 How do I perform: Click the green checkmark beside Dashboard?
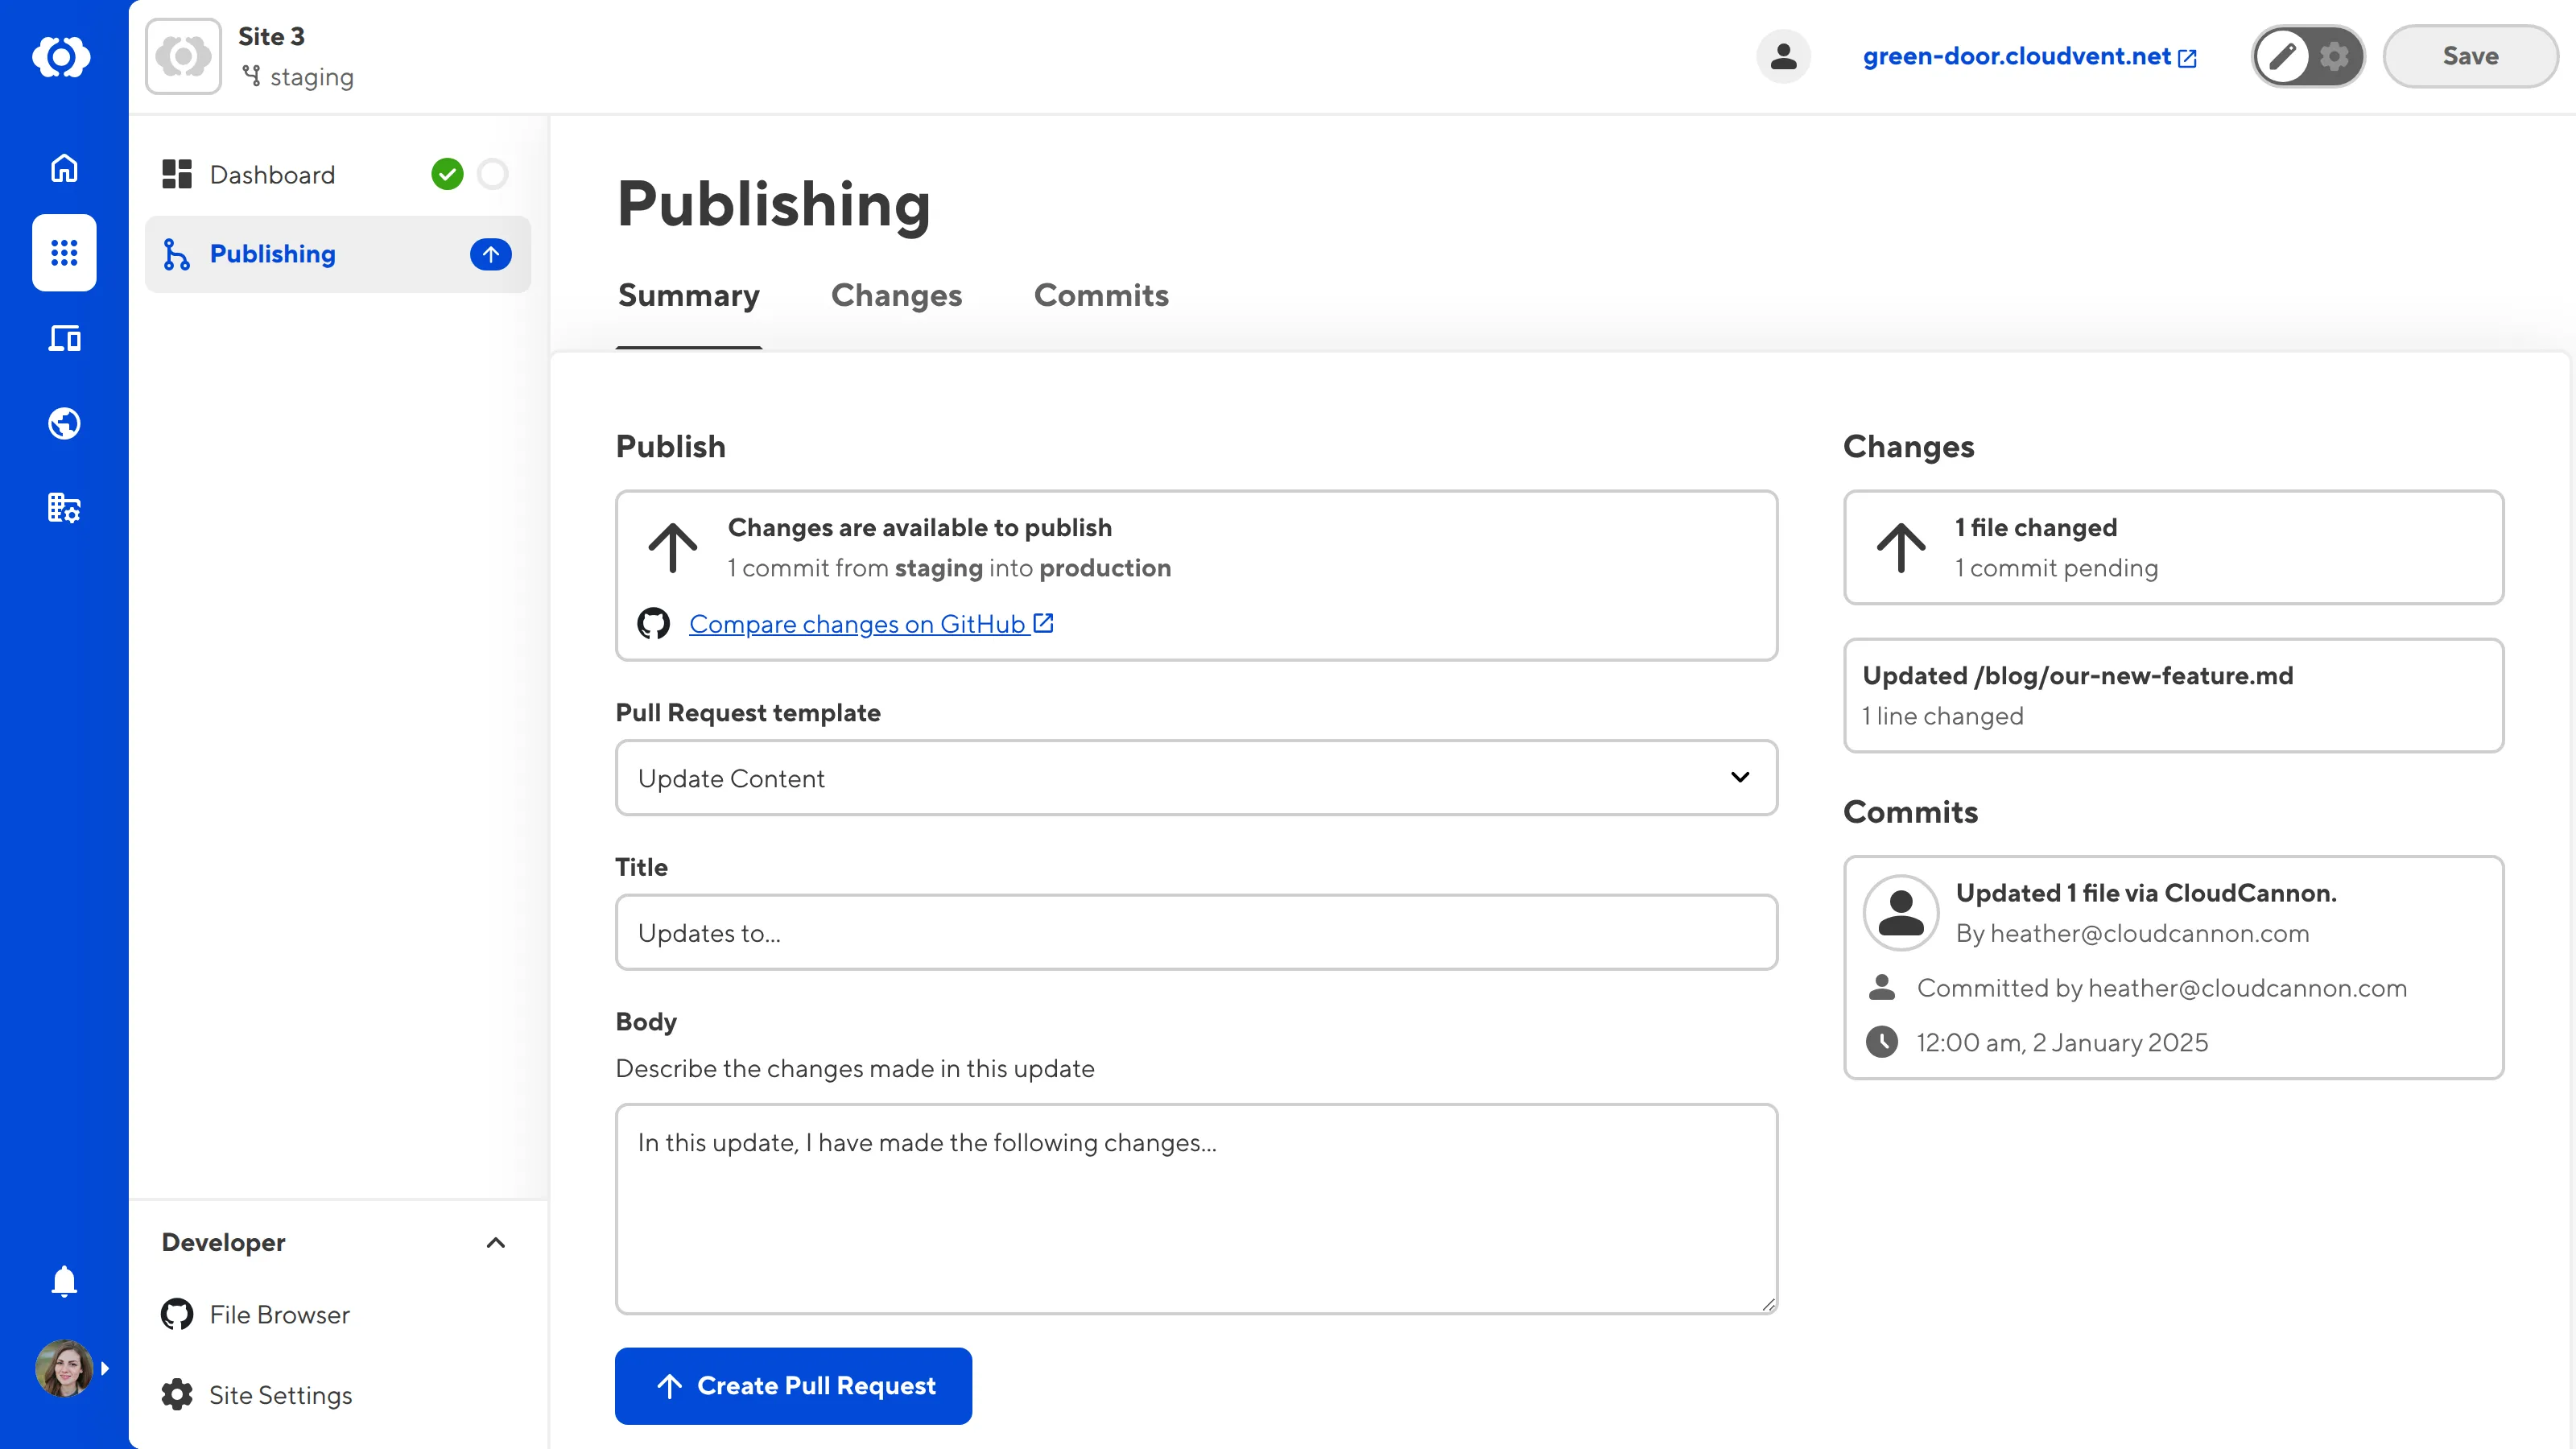pos(448,174)
